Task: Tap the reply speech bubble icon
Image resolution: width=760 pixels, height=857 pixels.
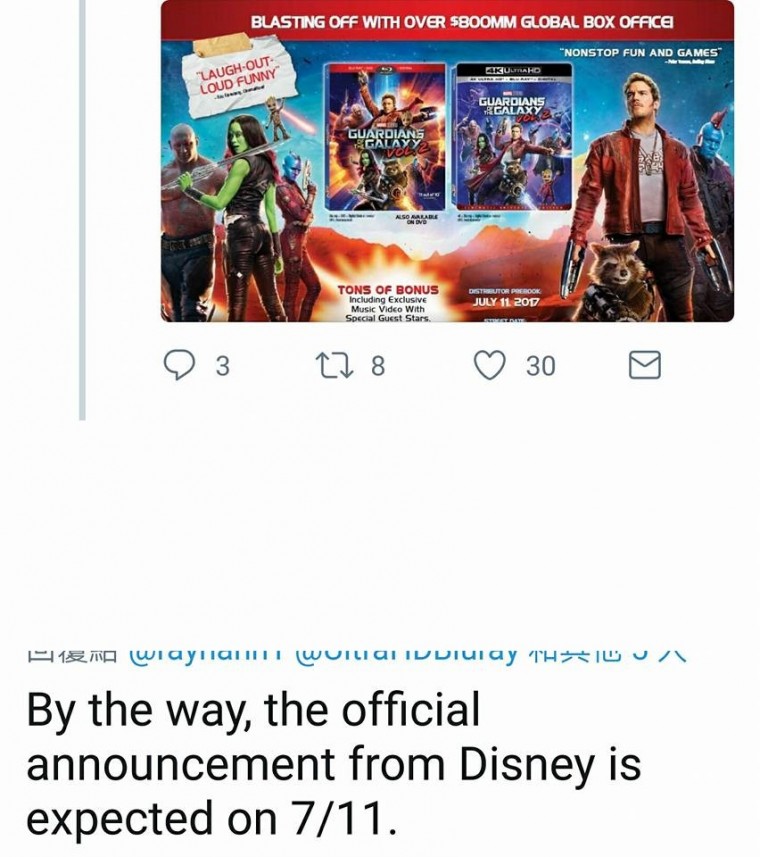Action: pos(179,365)
